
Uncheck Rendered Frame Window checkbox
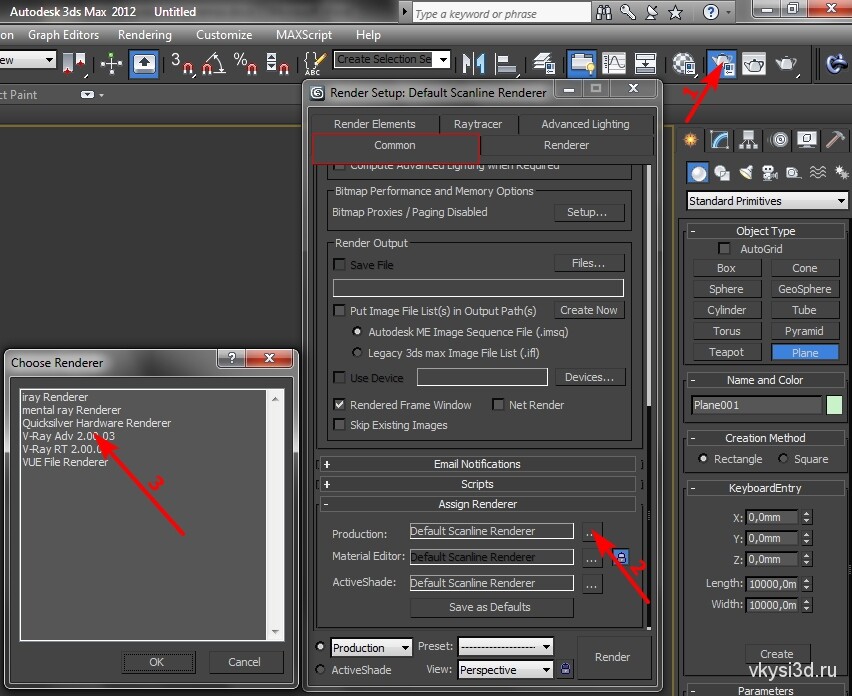[340, 405]
